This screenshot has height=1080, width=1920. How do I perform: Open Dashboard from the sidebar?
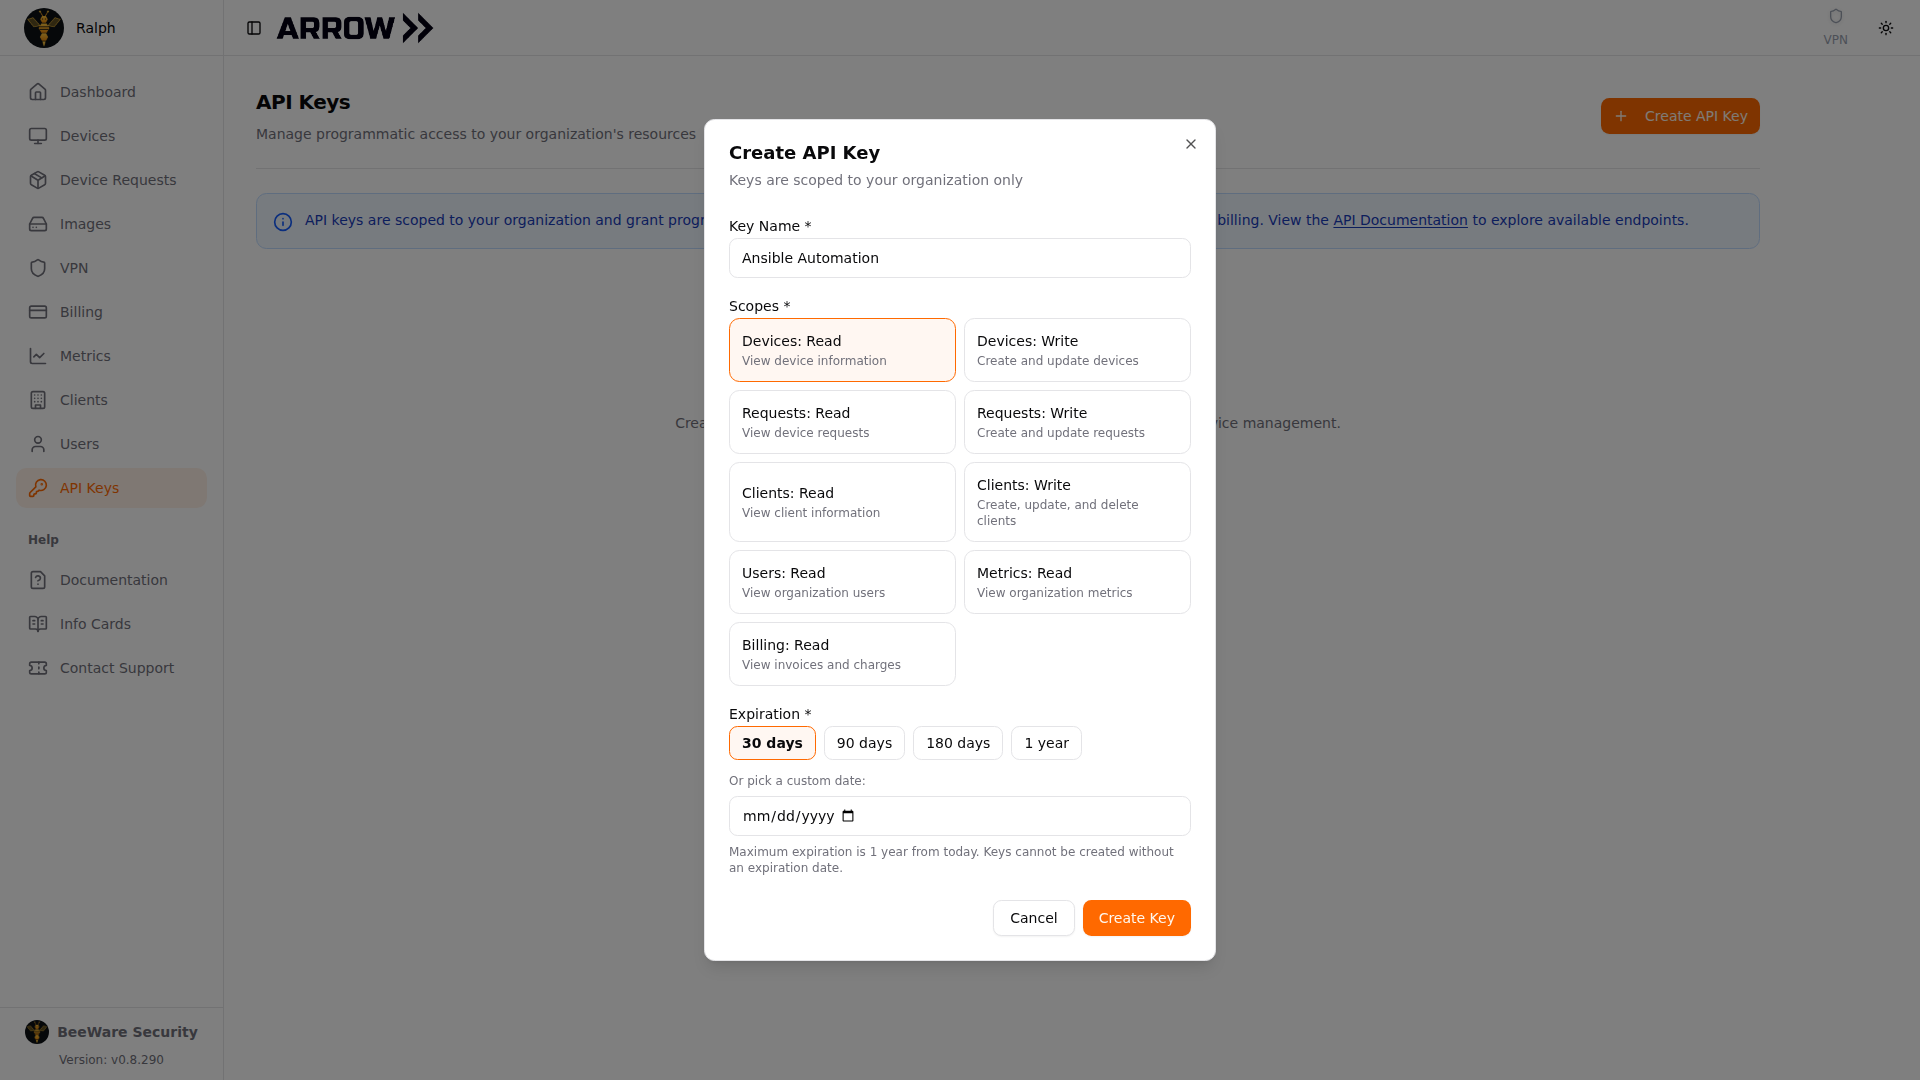tap(111, 92)
